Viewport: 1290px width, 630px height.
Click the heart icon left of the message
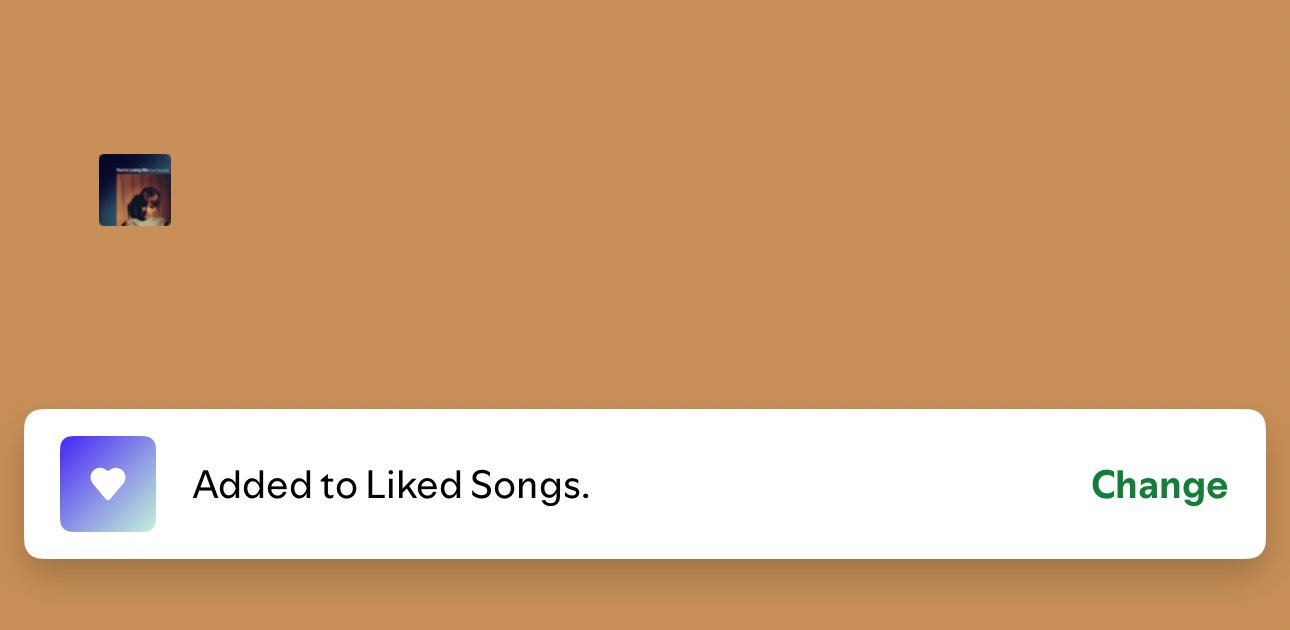108,484
